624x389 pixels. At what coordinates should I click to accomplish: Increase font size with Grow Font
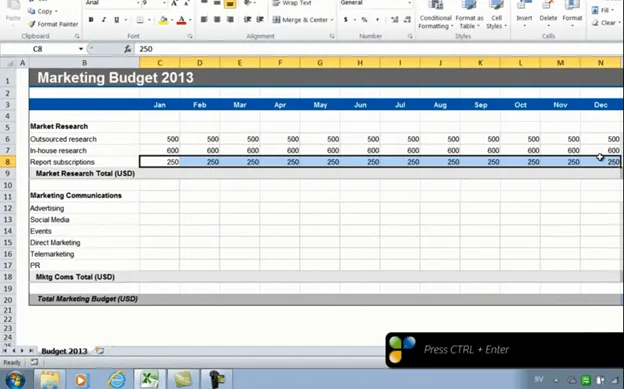(174, 3)
